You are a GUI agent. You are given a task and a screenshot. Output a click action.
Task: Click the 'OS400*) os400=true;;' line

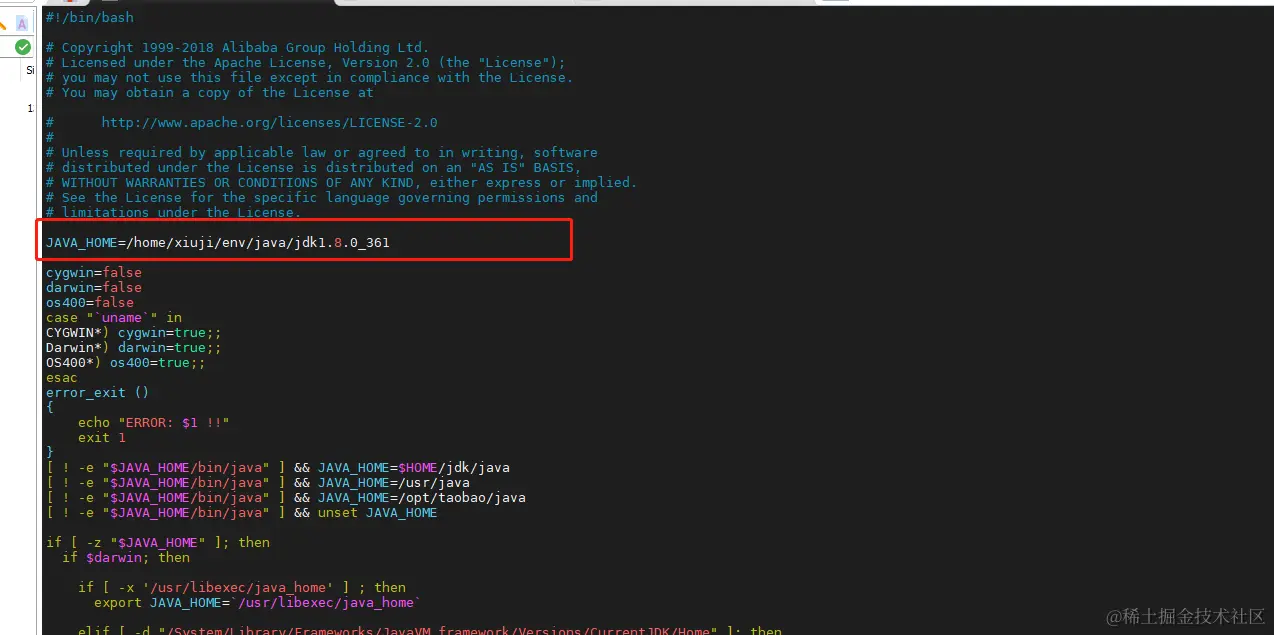126,362
